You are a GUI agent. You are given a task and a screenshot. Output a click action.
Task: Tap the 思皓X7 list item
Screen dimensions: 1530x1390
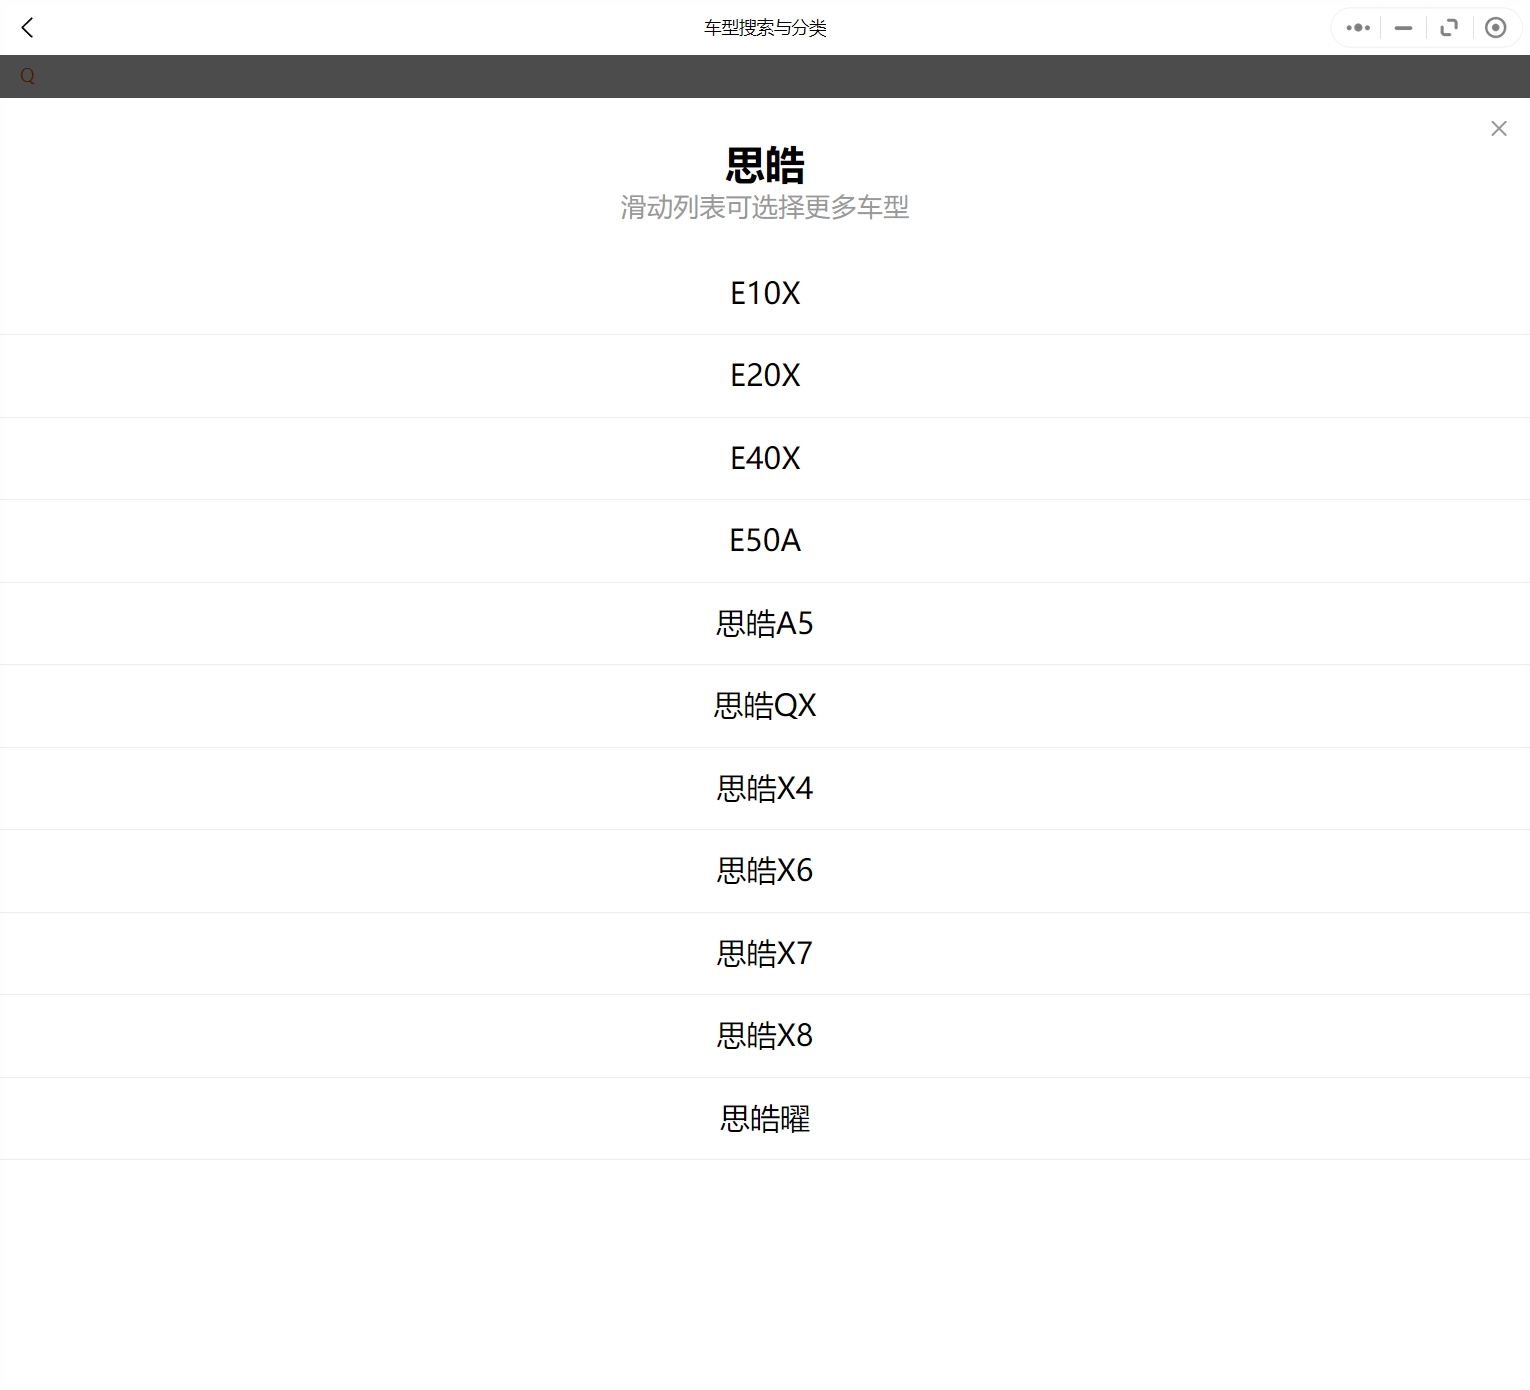[765, 953]
